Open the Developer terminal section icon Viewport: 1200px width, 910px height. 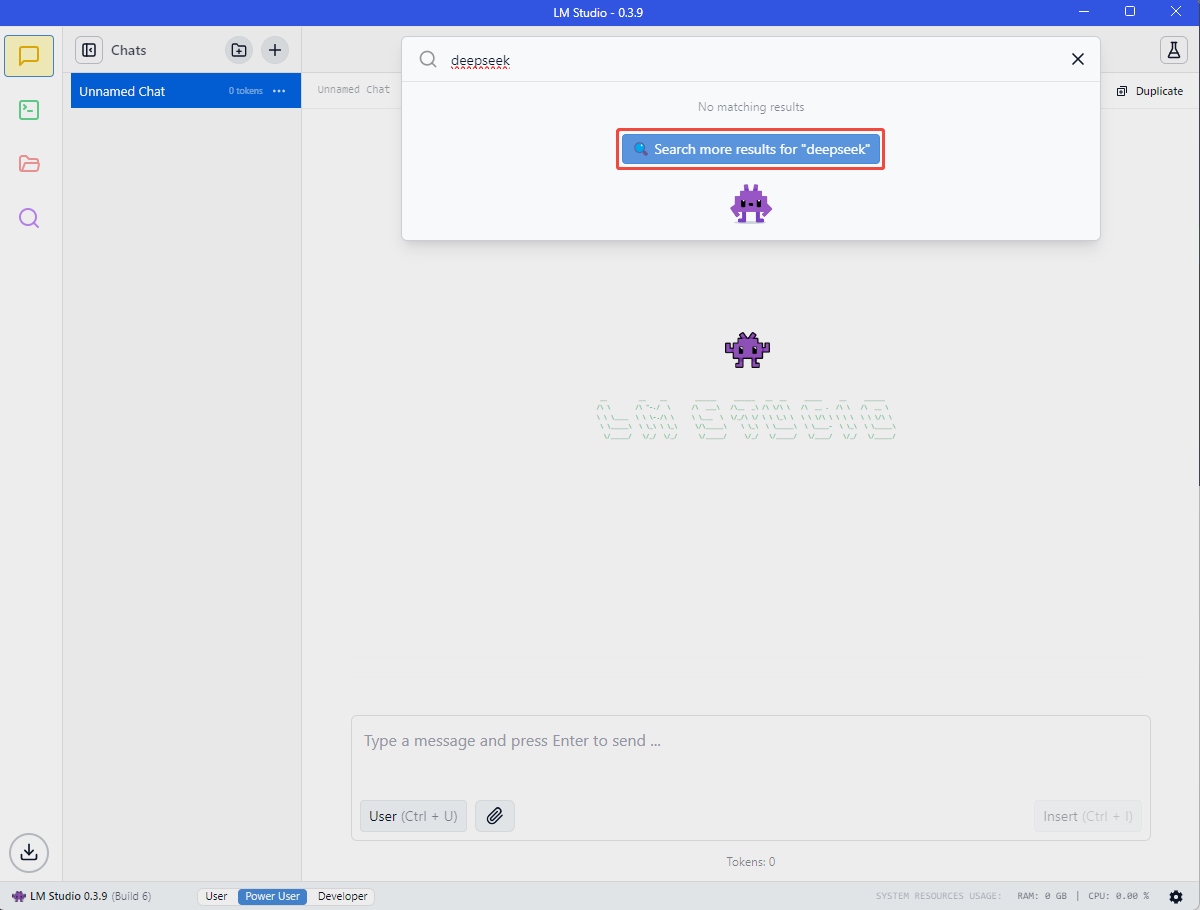click(x=29, y=110)
